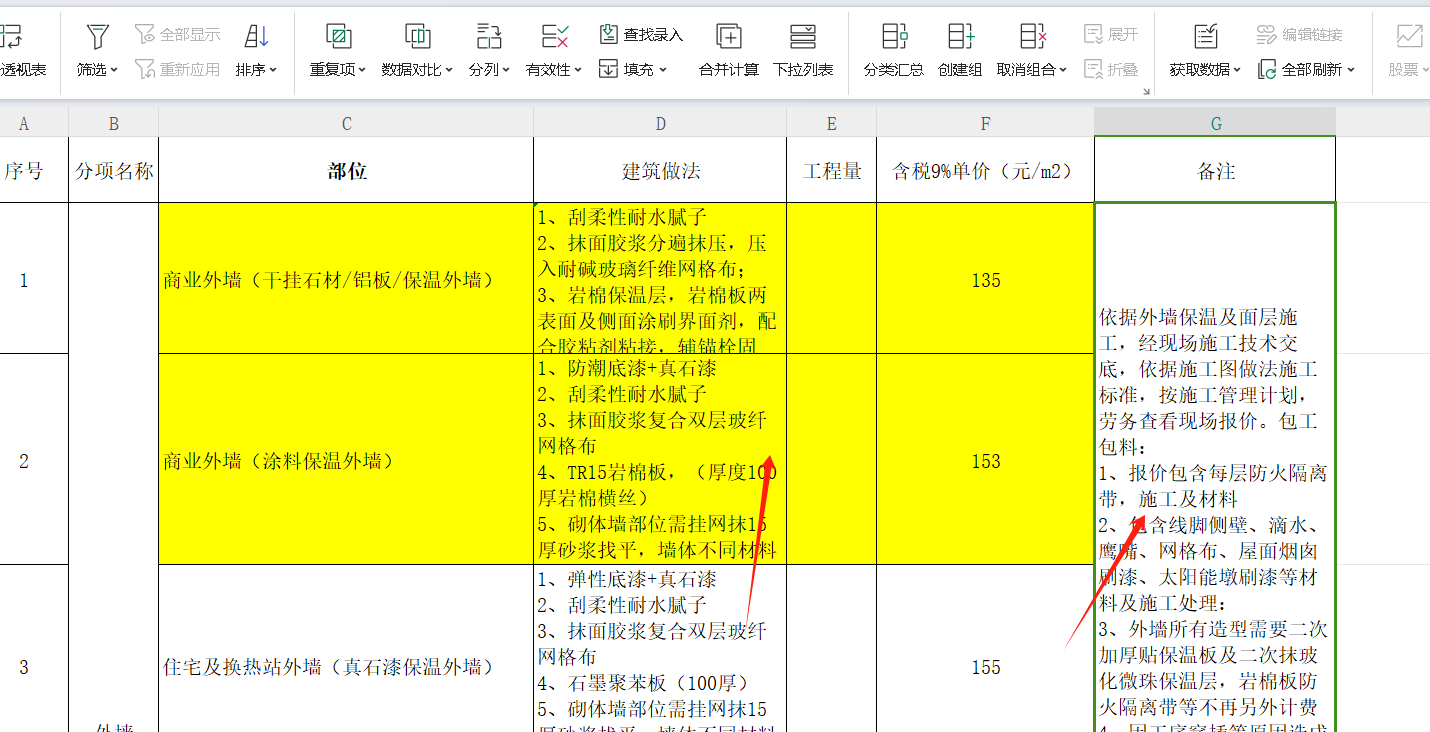1430x732 pixels.
Task: Click the 有效性 data validation icon
Action: tap(554, 36)
